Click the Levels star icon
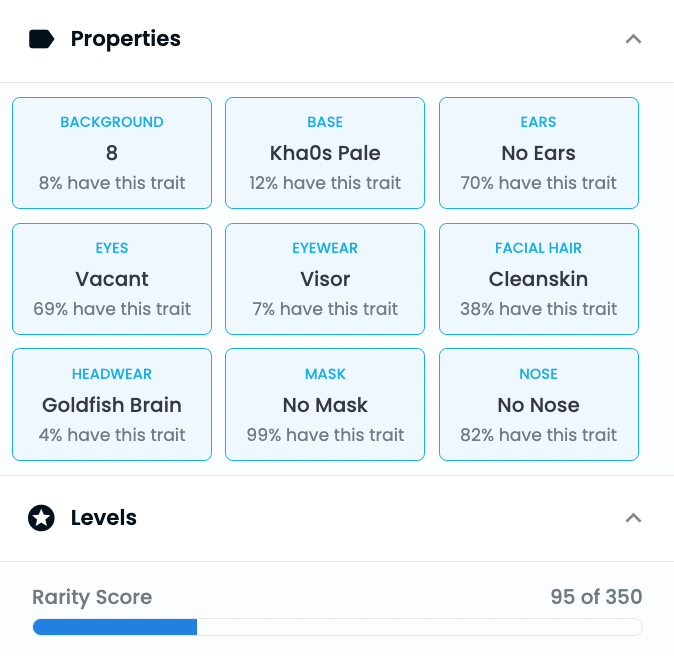 coord(41,518)
